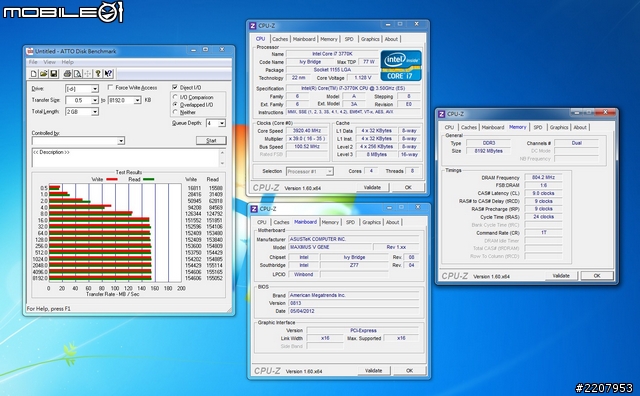640x396 pixels.
Task: Click the CPU-Z icon in Mainboard window title
Action: click(253, 209)
